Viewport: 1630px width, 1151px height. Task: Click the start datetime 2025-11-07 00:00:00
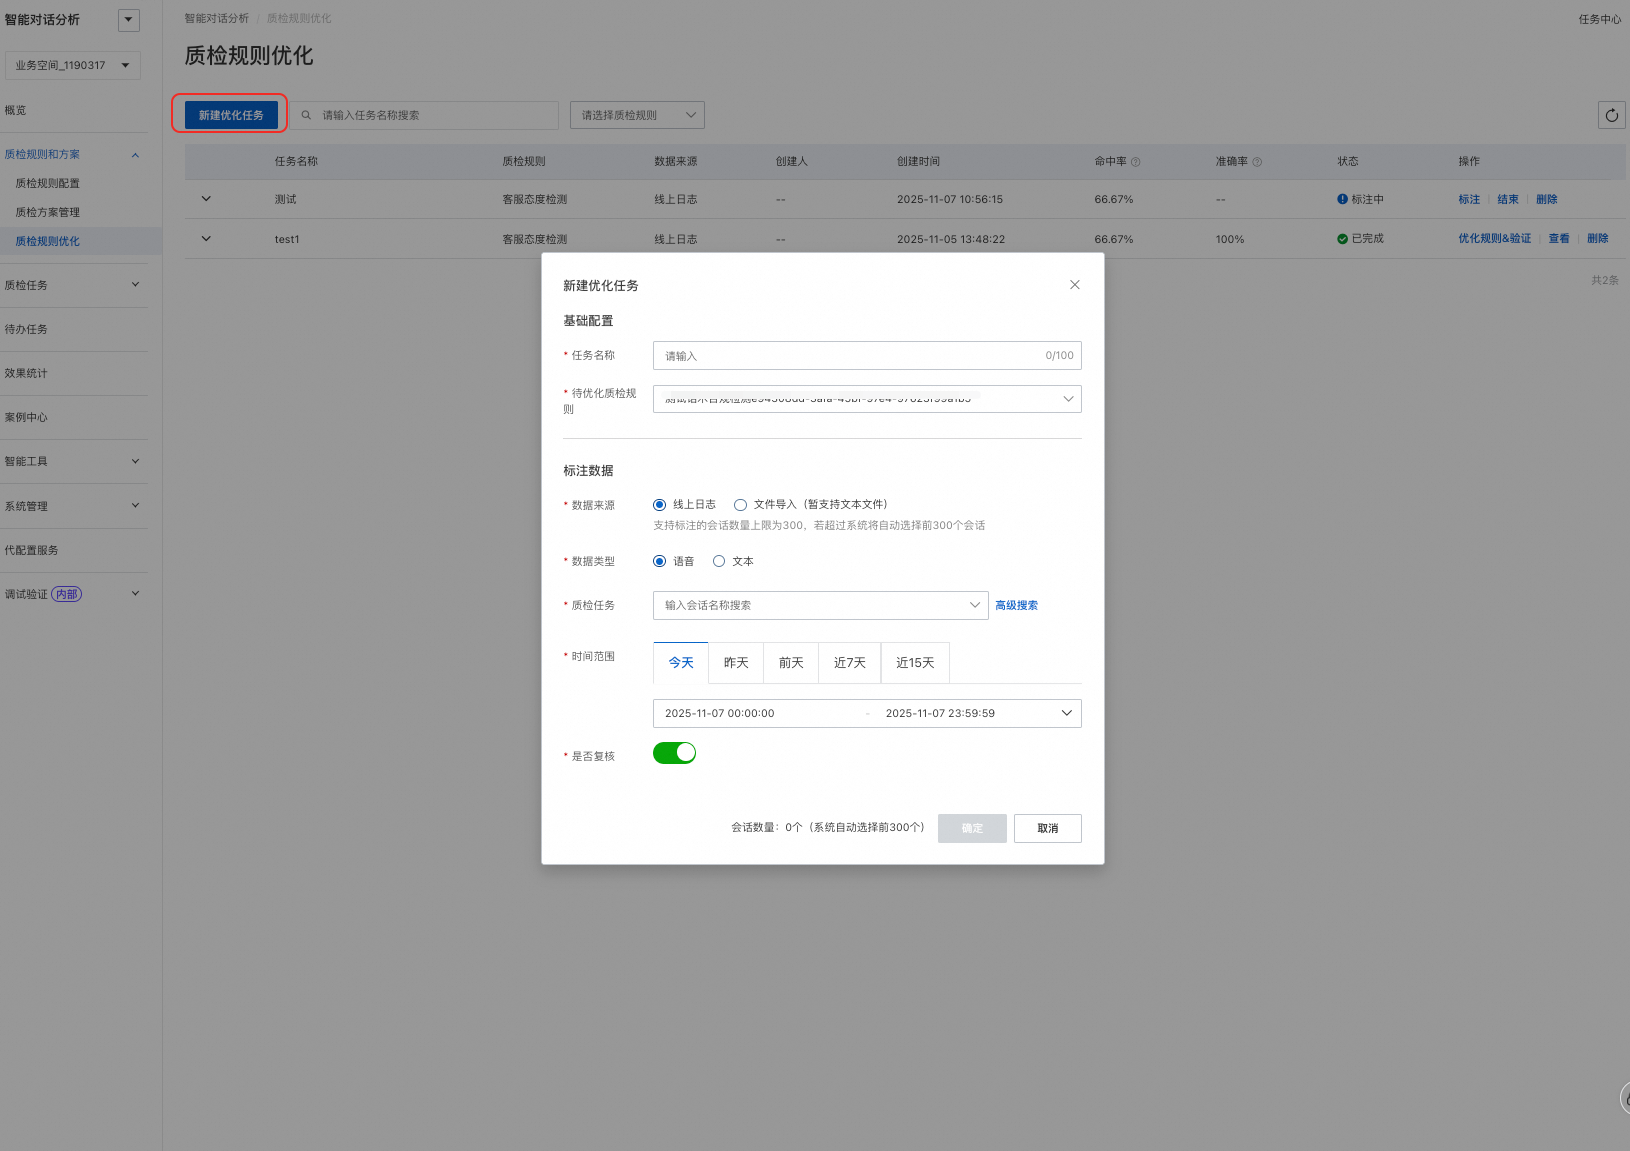(x=720, y=713)
